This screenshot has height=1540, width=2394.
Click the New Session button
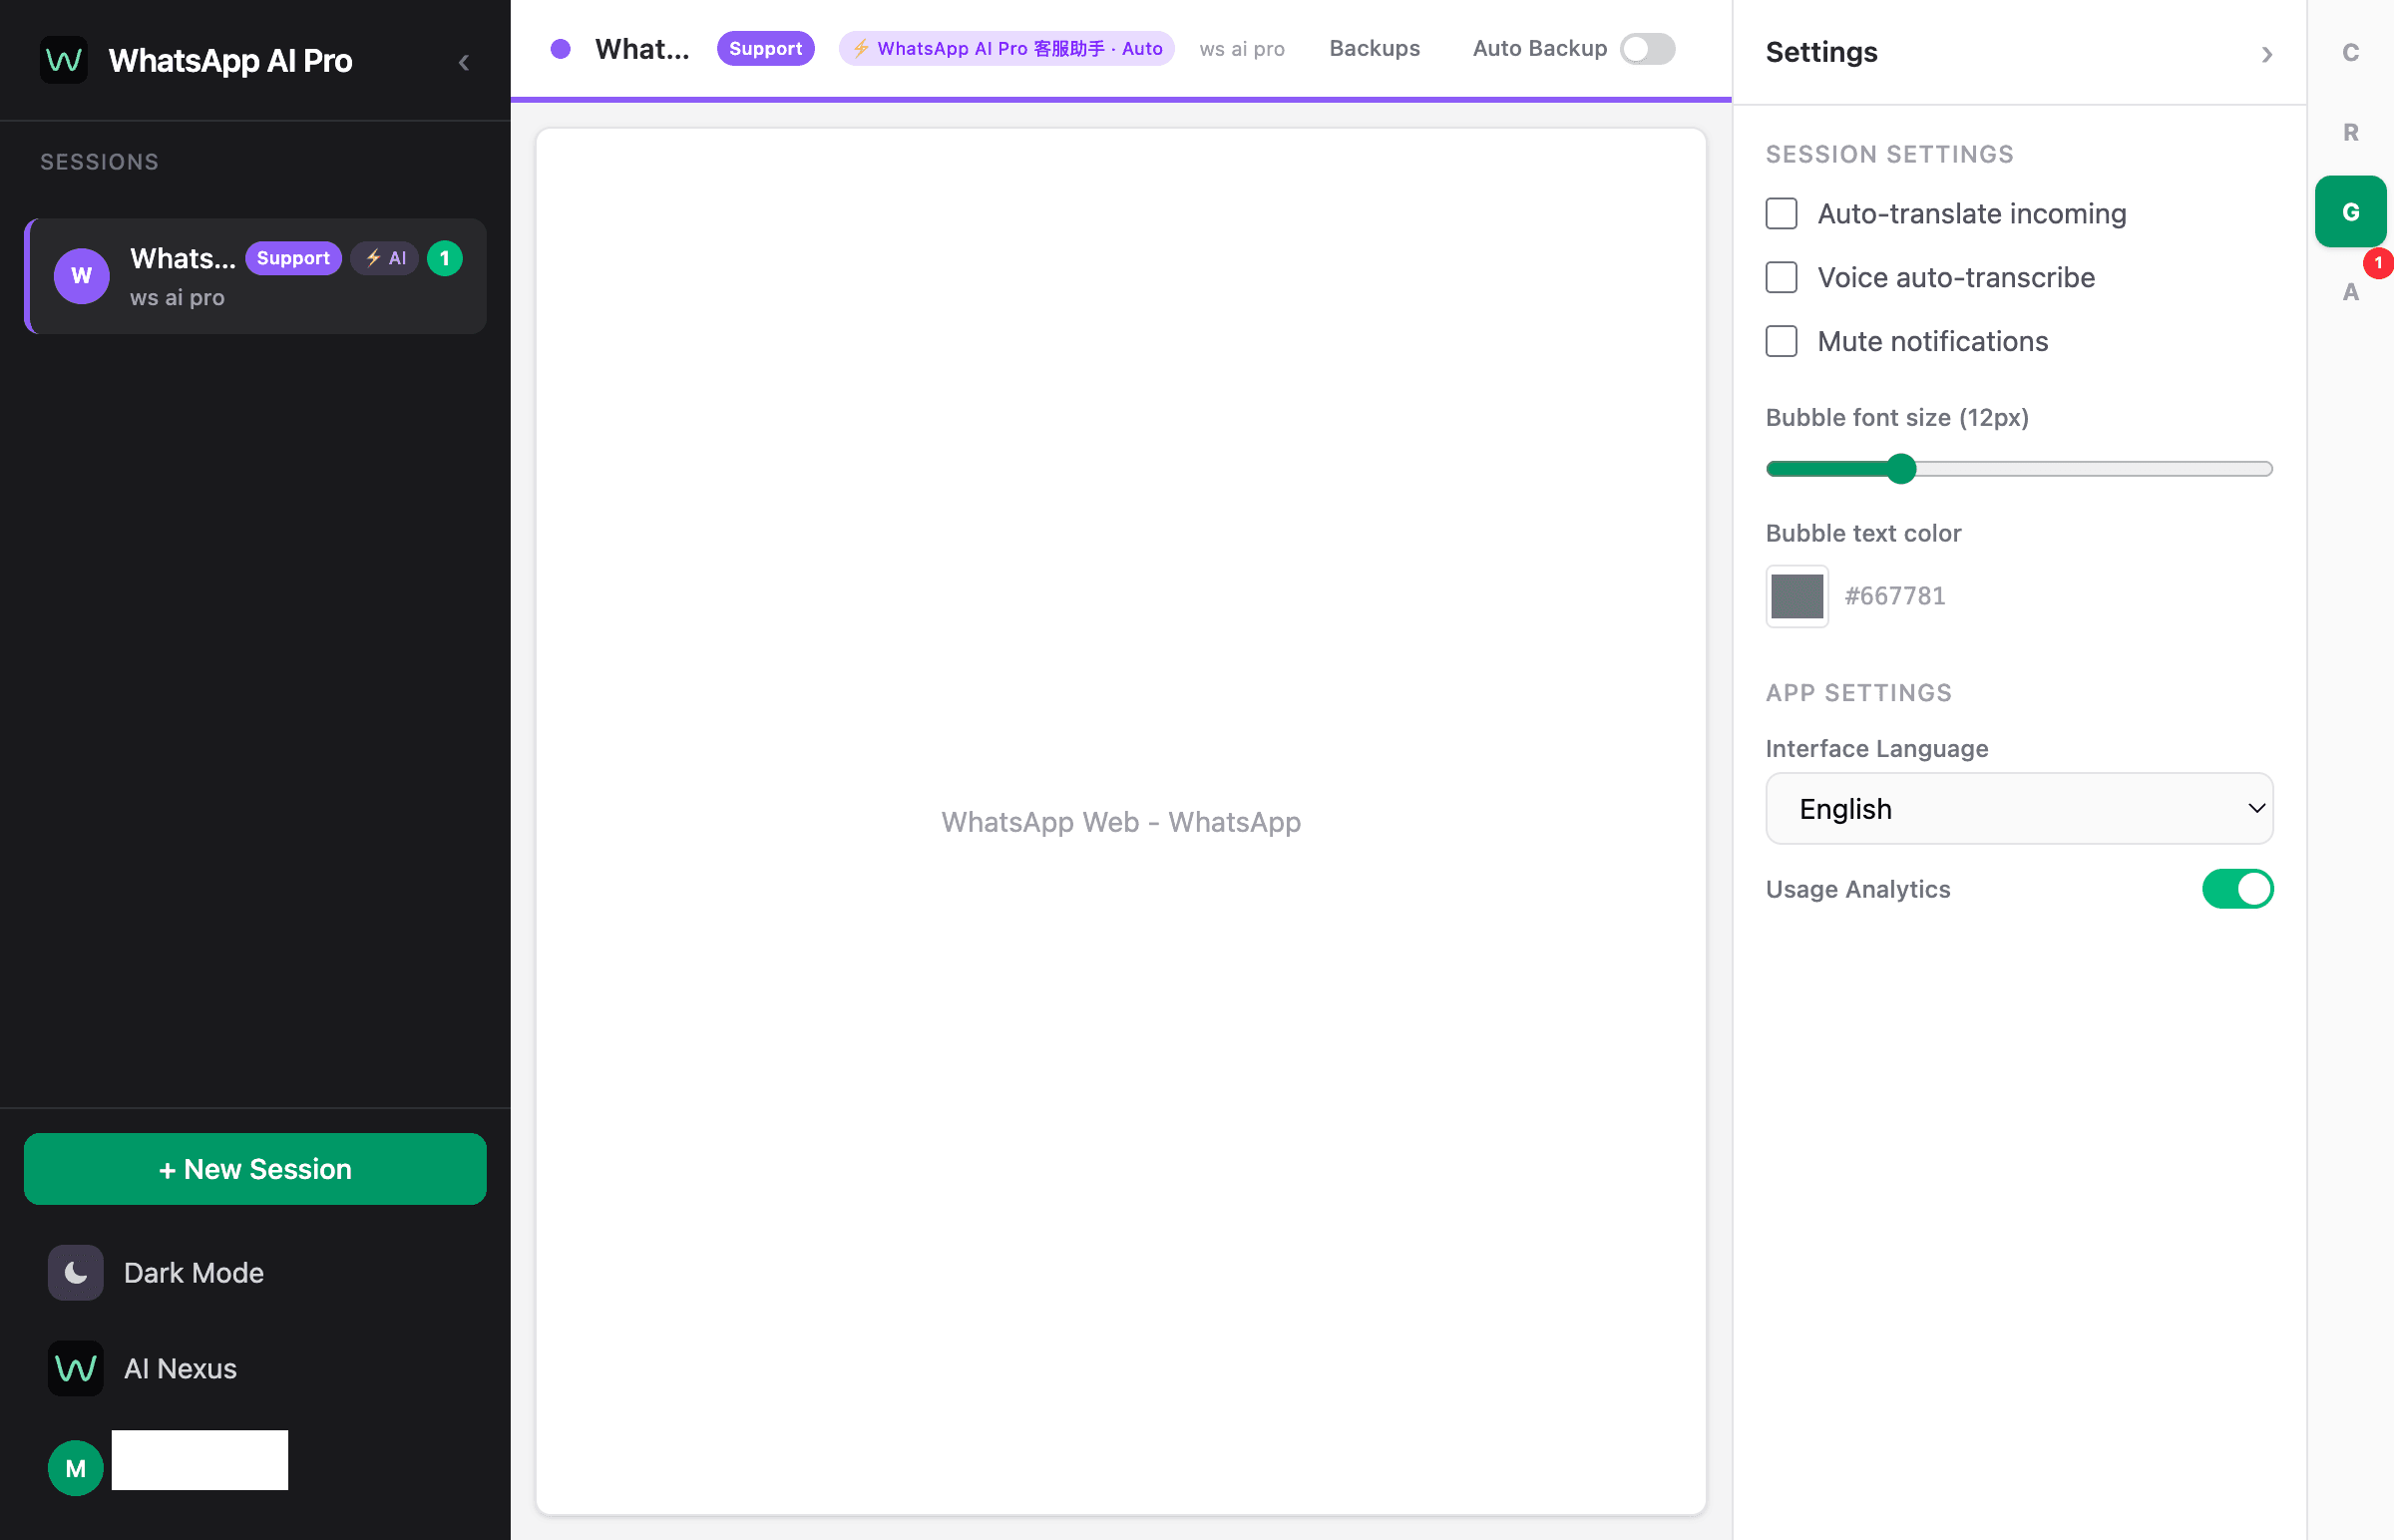(x=255, y=1168)
